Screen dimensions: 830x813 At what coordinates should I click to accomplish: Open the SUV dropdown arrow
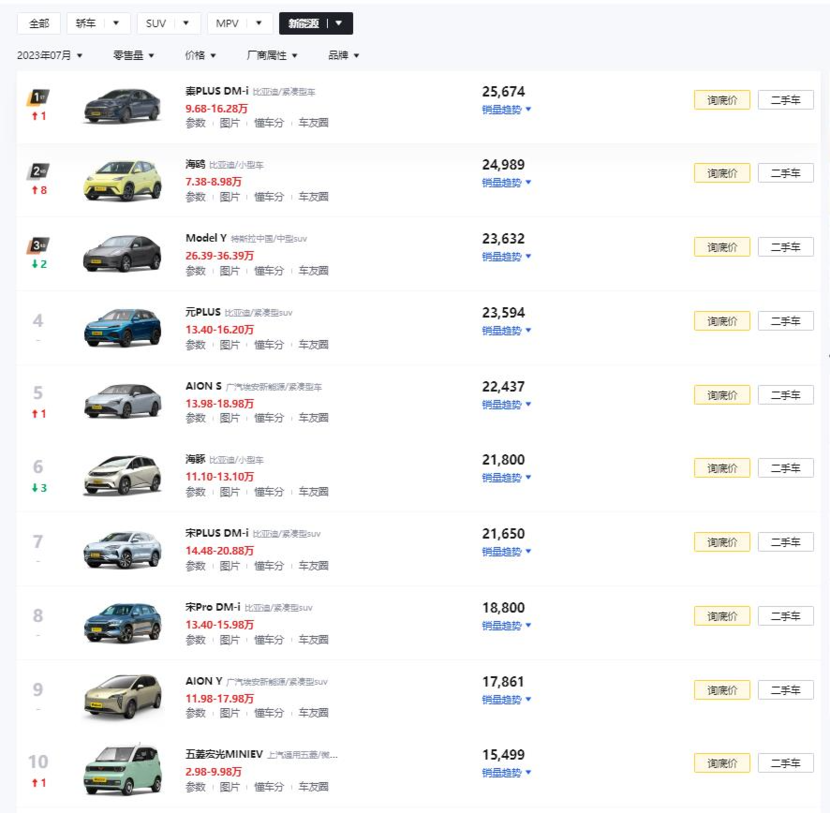tap(186, 23)
